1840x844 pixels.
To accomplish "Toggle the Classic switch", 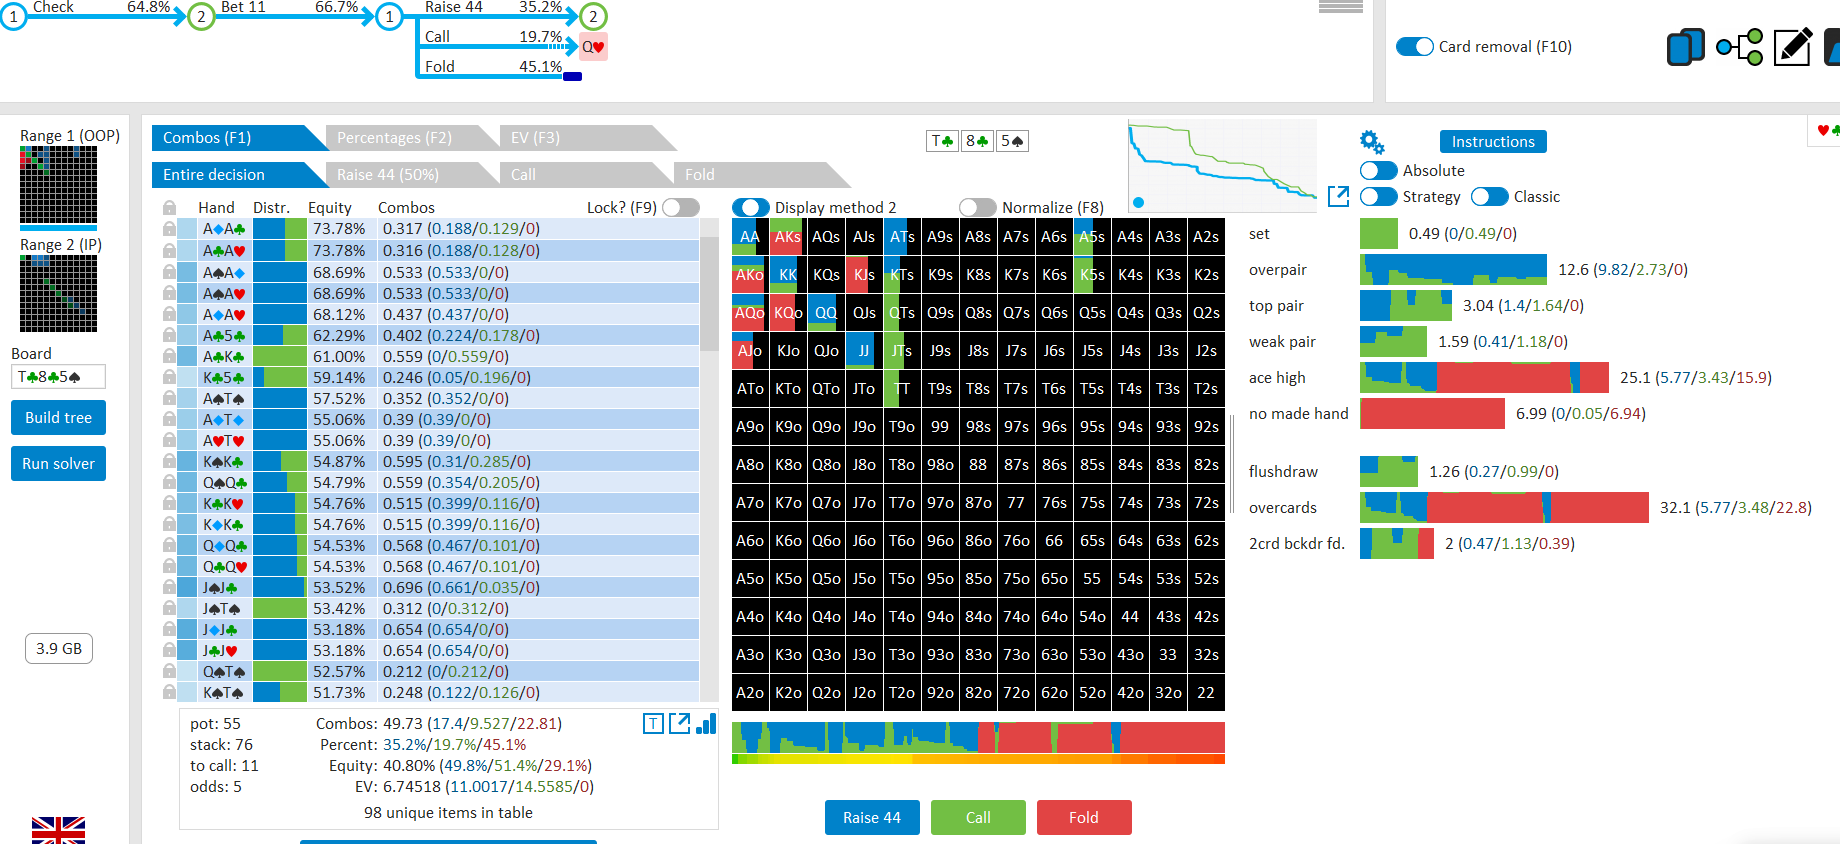I will click(1489, 196).
